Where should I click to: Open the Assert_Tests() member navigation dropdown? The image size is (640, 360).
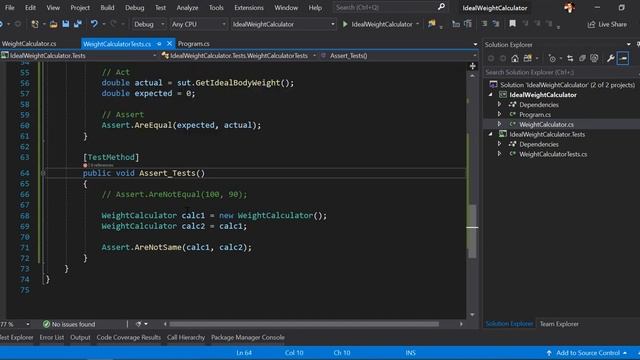tap(398, 56)
